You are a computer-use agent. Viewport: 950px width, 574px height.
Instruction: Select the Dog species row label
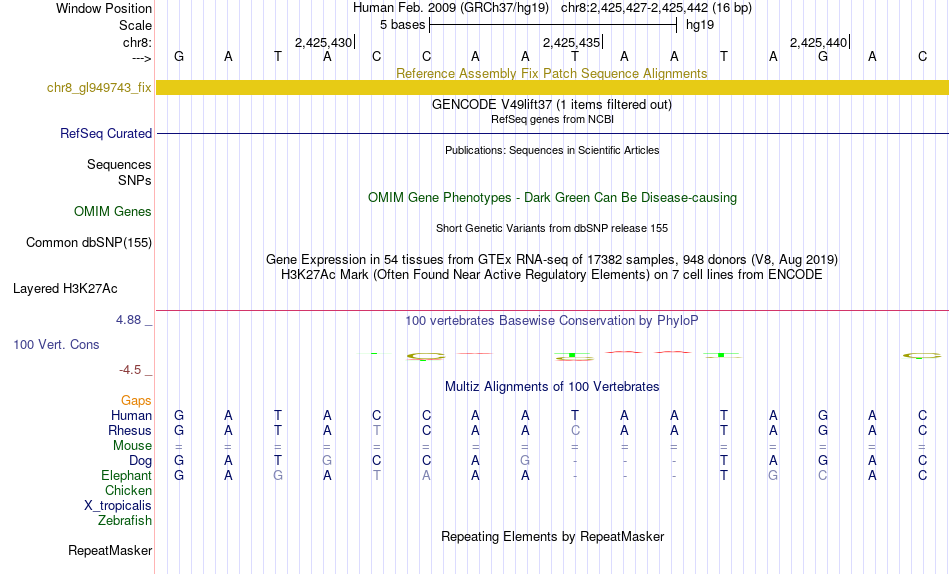tap(141, 461)
